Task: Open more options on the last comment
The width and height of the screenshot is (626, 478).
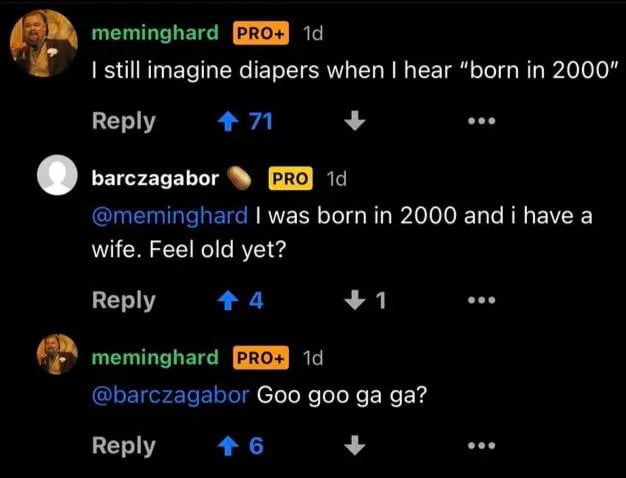Action: [x=481, y=446]
